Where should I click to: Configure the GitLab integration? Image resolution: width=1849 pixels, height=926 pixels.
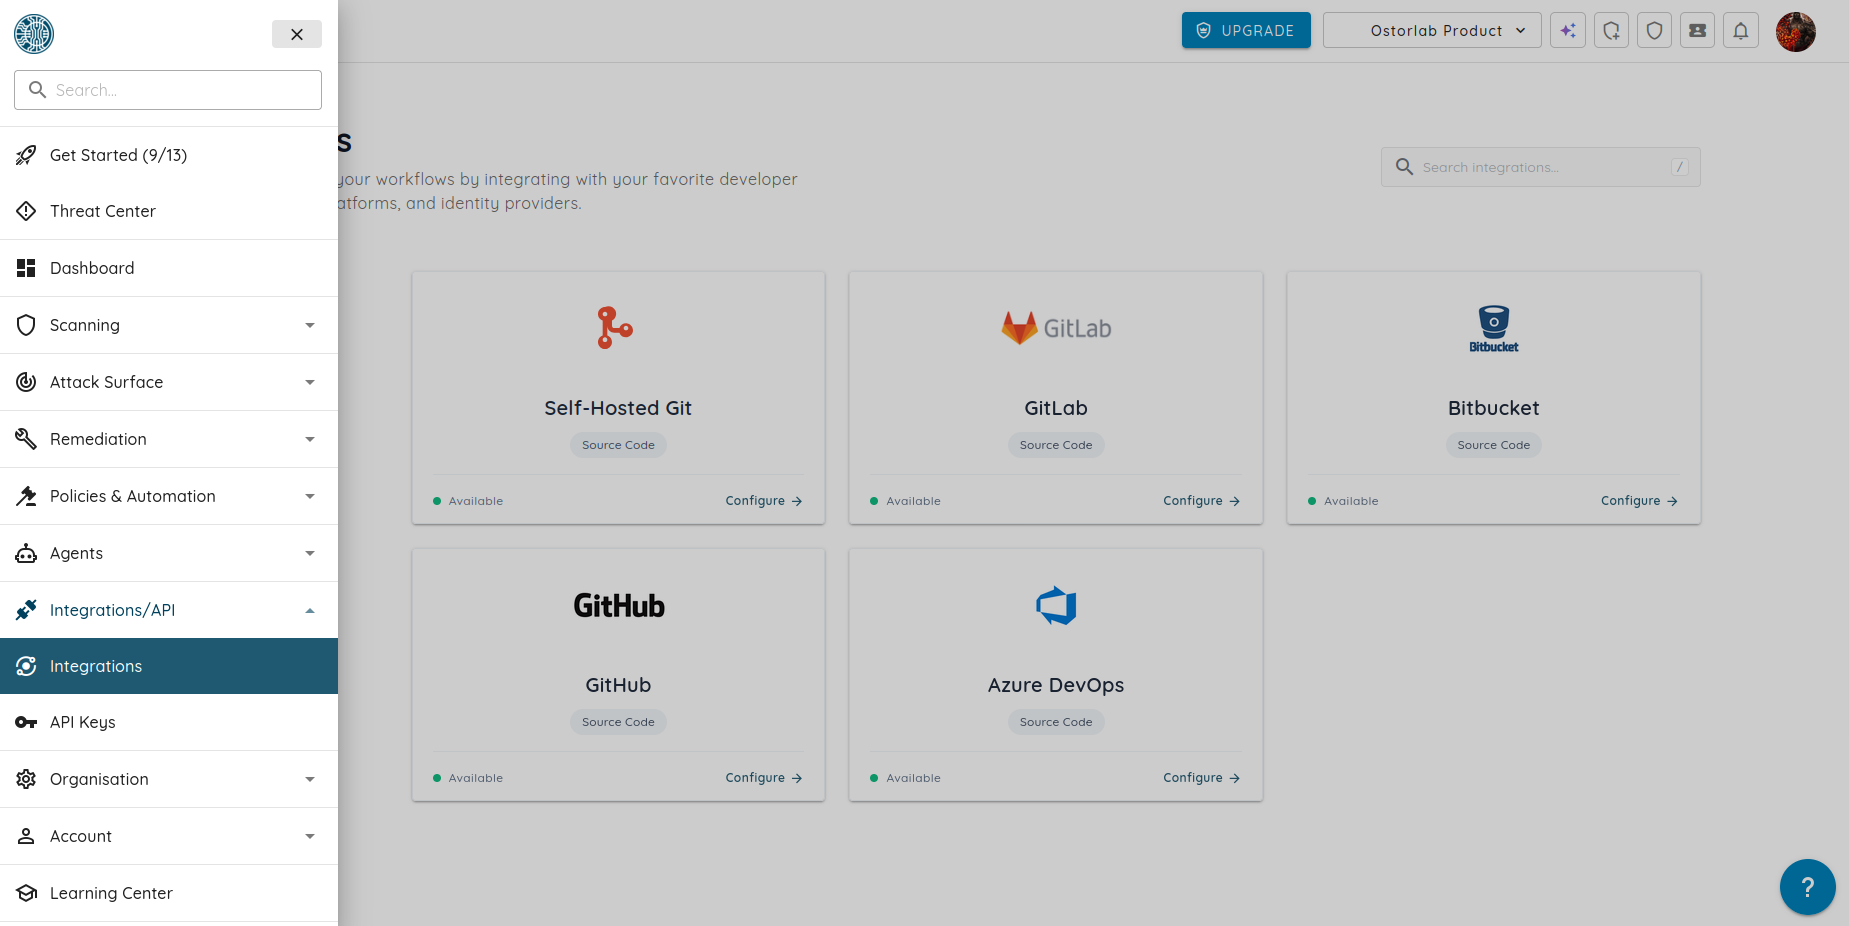coord(1201,501)
